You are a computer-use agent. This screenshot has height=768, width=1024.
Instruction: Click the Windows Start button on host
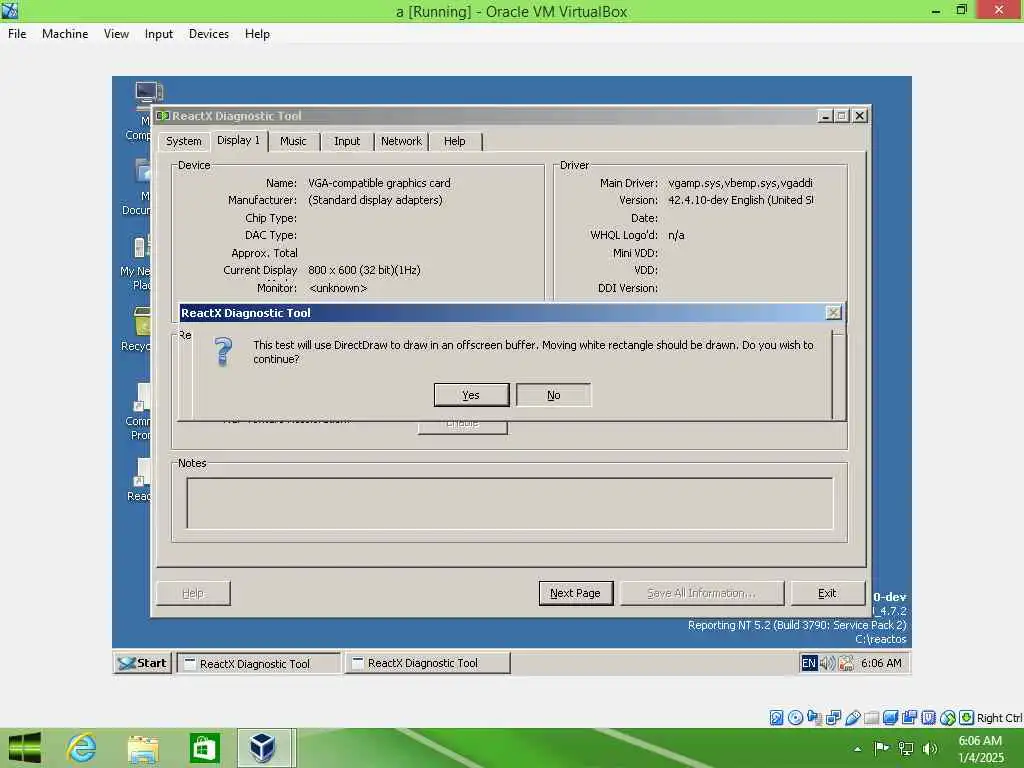point(25,748)
